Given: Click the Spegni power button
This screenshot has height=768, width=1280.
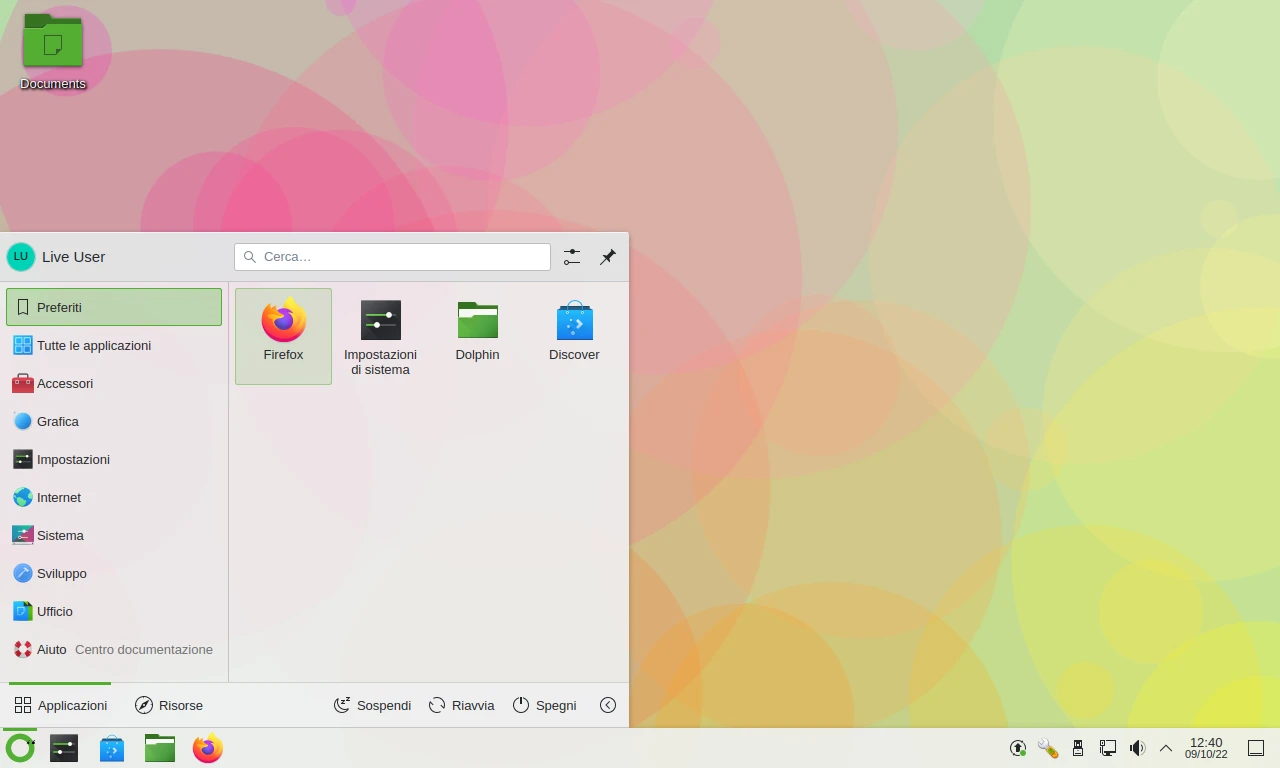Looking at the screenshot, I should (545, 705).
